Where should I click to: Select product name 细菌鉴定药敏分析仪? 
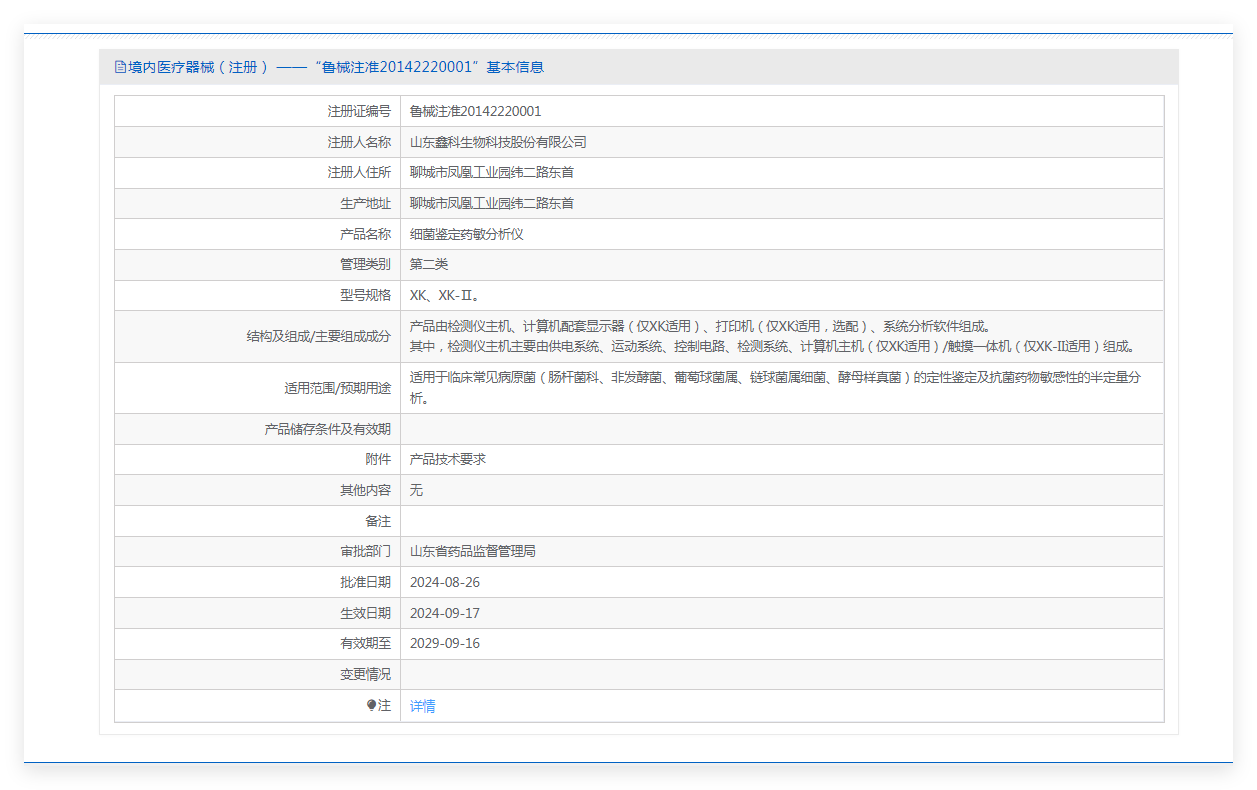click(x=467, y=234)
